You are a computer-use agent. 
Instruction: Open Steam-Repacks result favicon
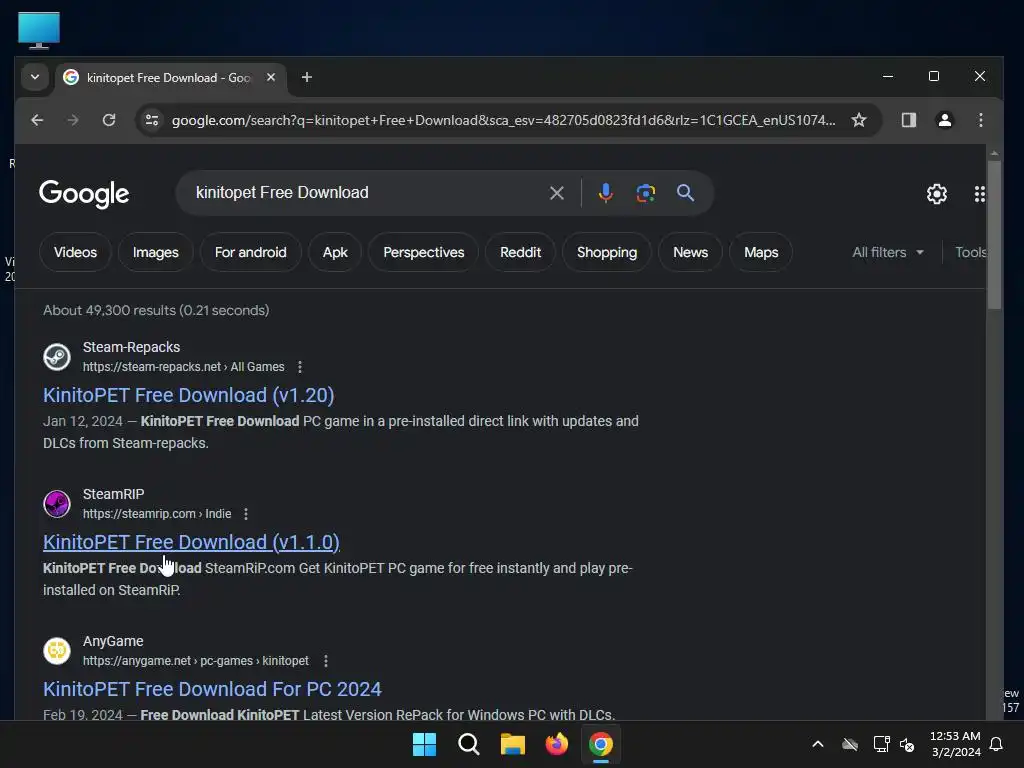coord(57,357)
